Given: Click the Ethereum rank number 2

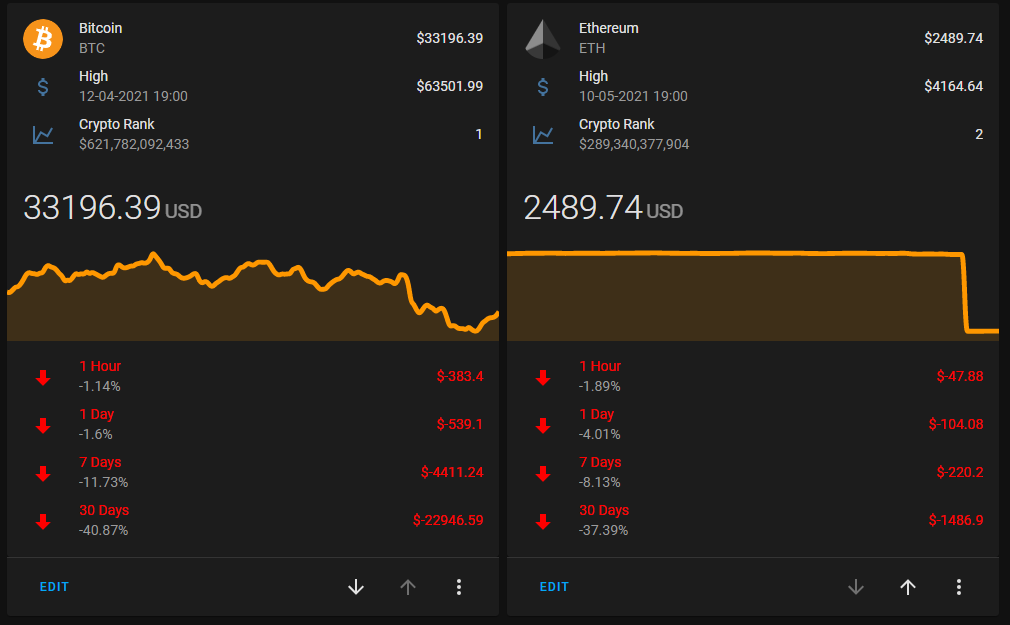Looking at the screenshot, I should click(979, 135).
